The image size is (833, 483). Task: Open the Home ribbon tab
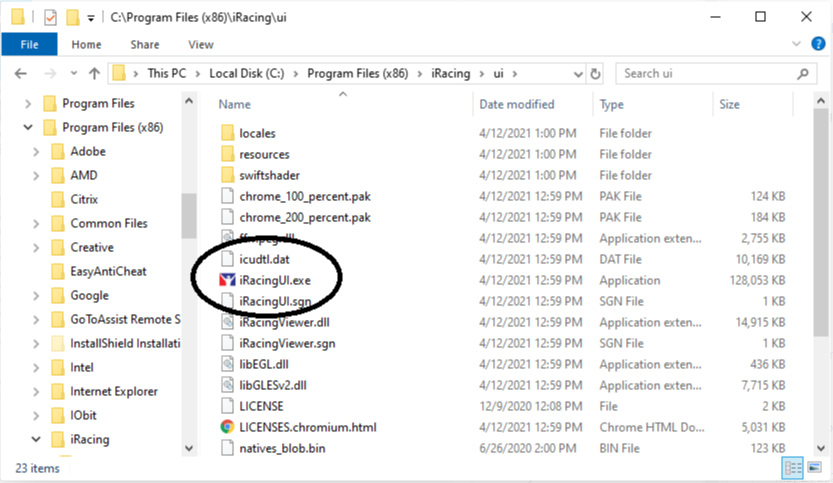pos(86,45)
